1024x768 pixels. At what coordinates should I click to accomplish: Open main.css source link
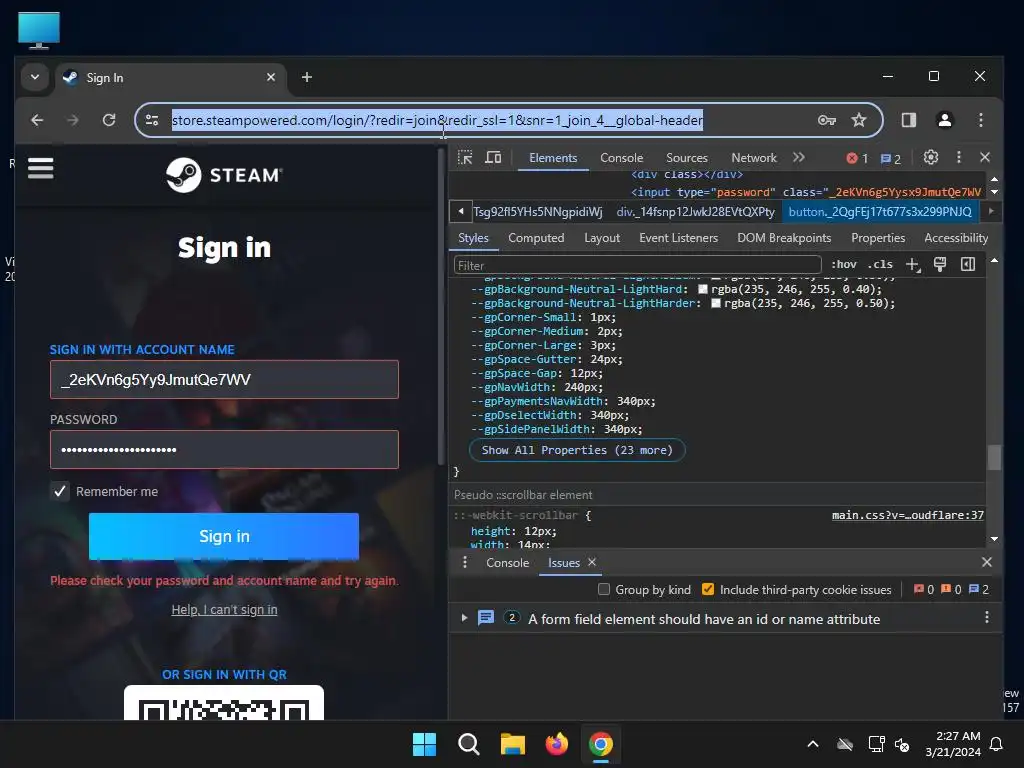tap(908, 515)
